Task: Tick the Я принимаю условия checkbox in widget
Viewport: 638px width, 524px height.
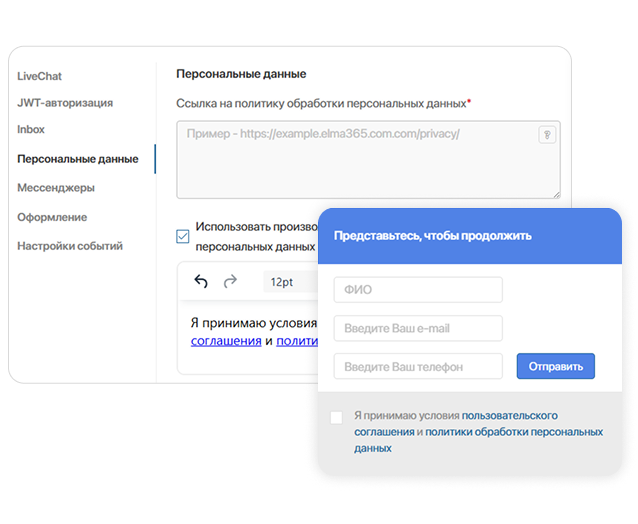Action: coord(336,417)
